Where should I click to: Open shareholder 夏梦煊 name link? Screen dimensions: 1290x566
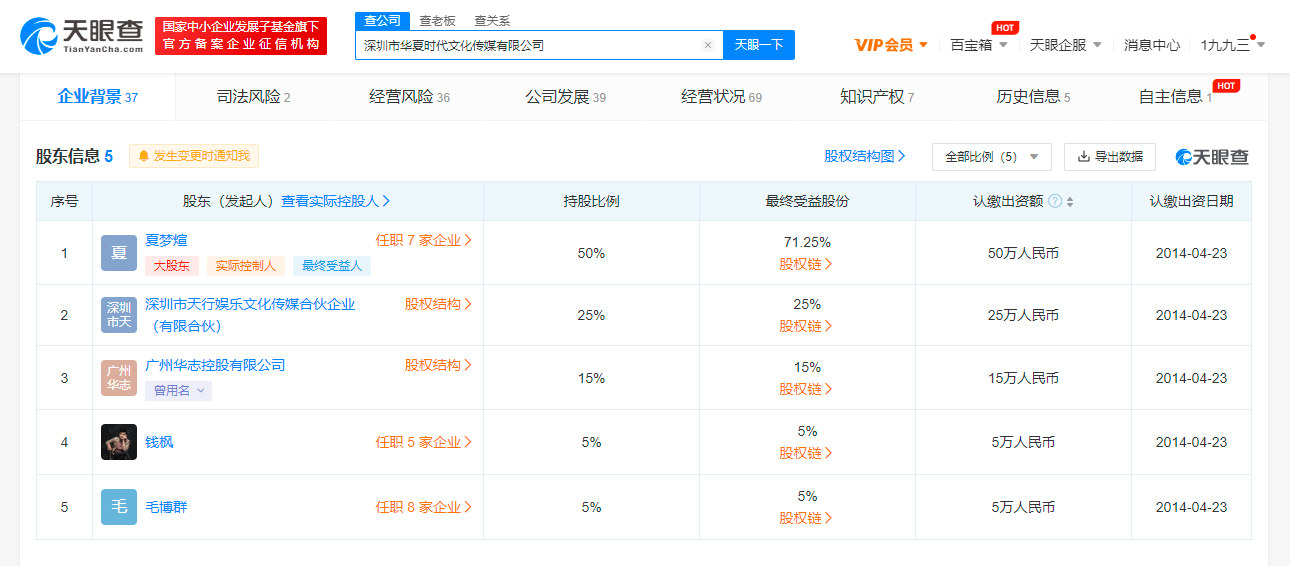166,240
